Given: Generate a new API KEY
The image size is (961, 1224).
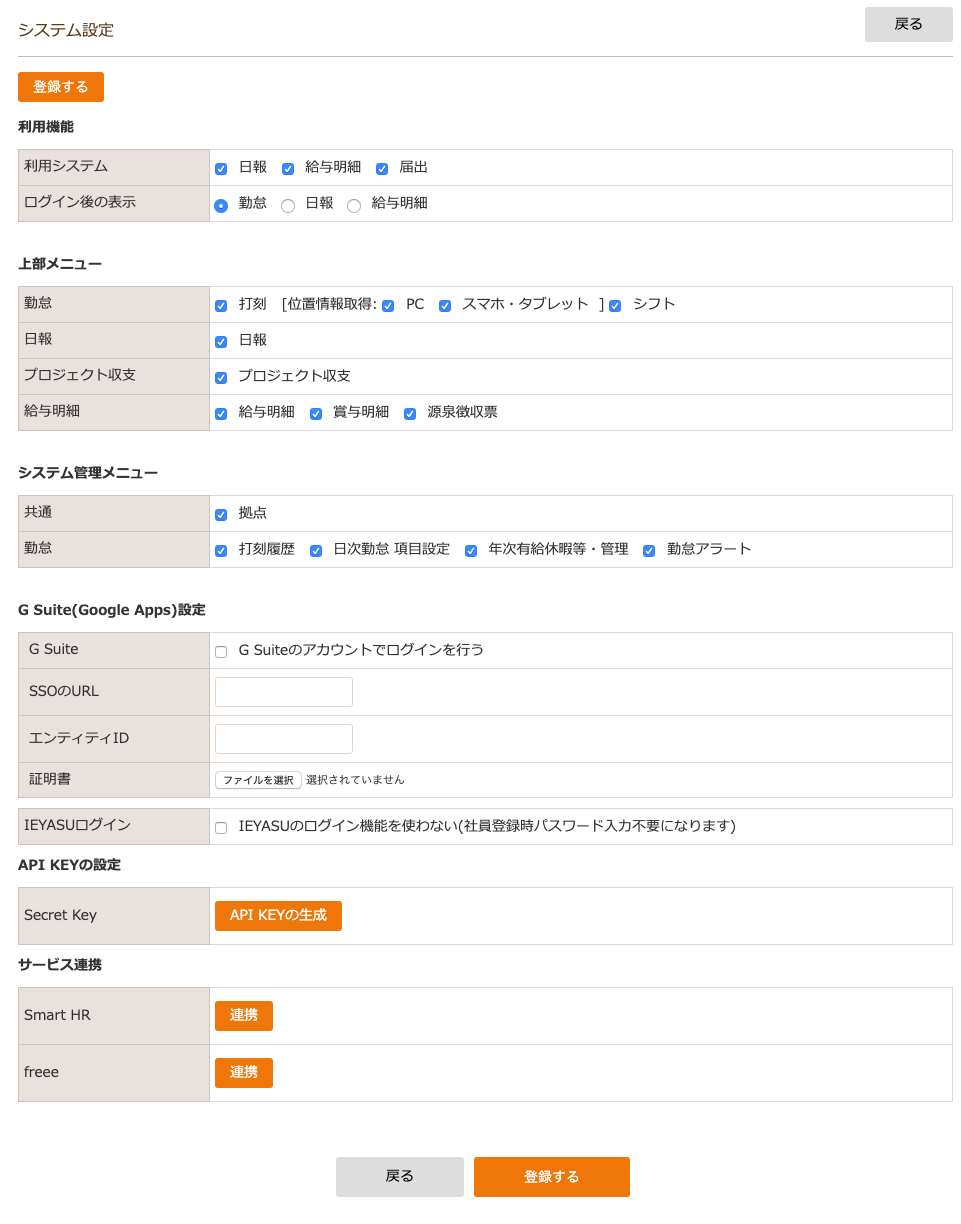Looking at the screenshot, I should click(x=278, y=915).
